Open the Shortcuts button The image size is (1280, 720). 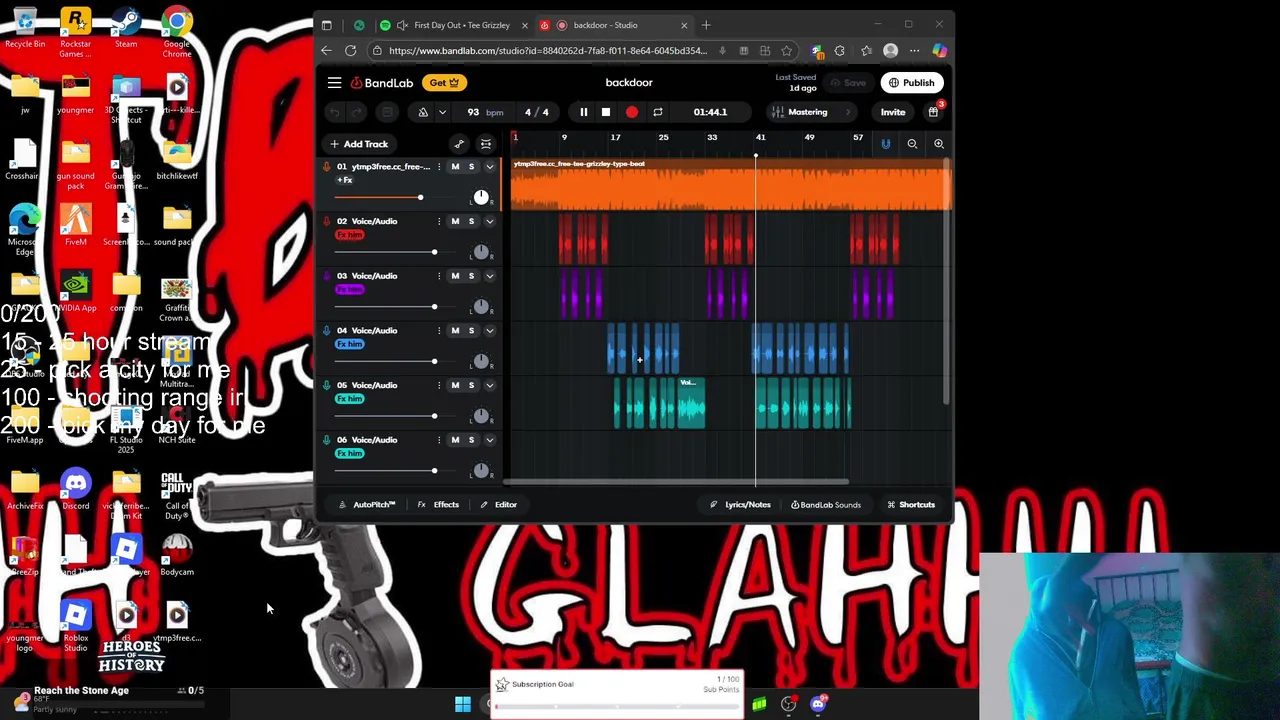[911, 505]
